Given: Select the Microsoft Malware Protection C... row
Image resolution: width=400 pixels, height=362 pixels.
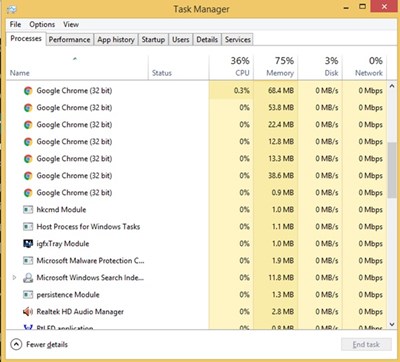Looking at the screenshot, I should click(197, 261).
